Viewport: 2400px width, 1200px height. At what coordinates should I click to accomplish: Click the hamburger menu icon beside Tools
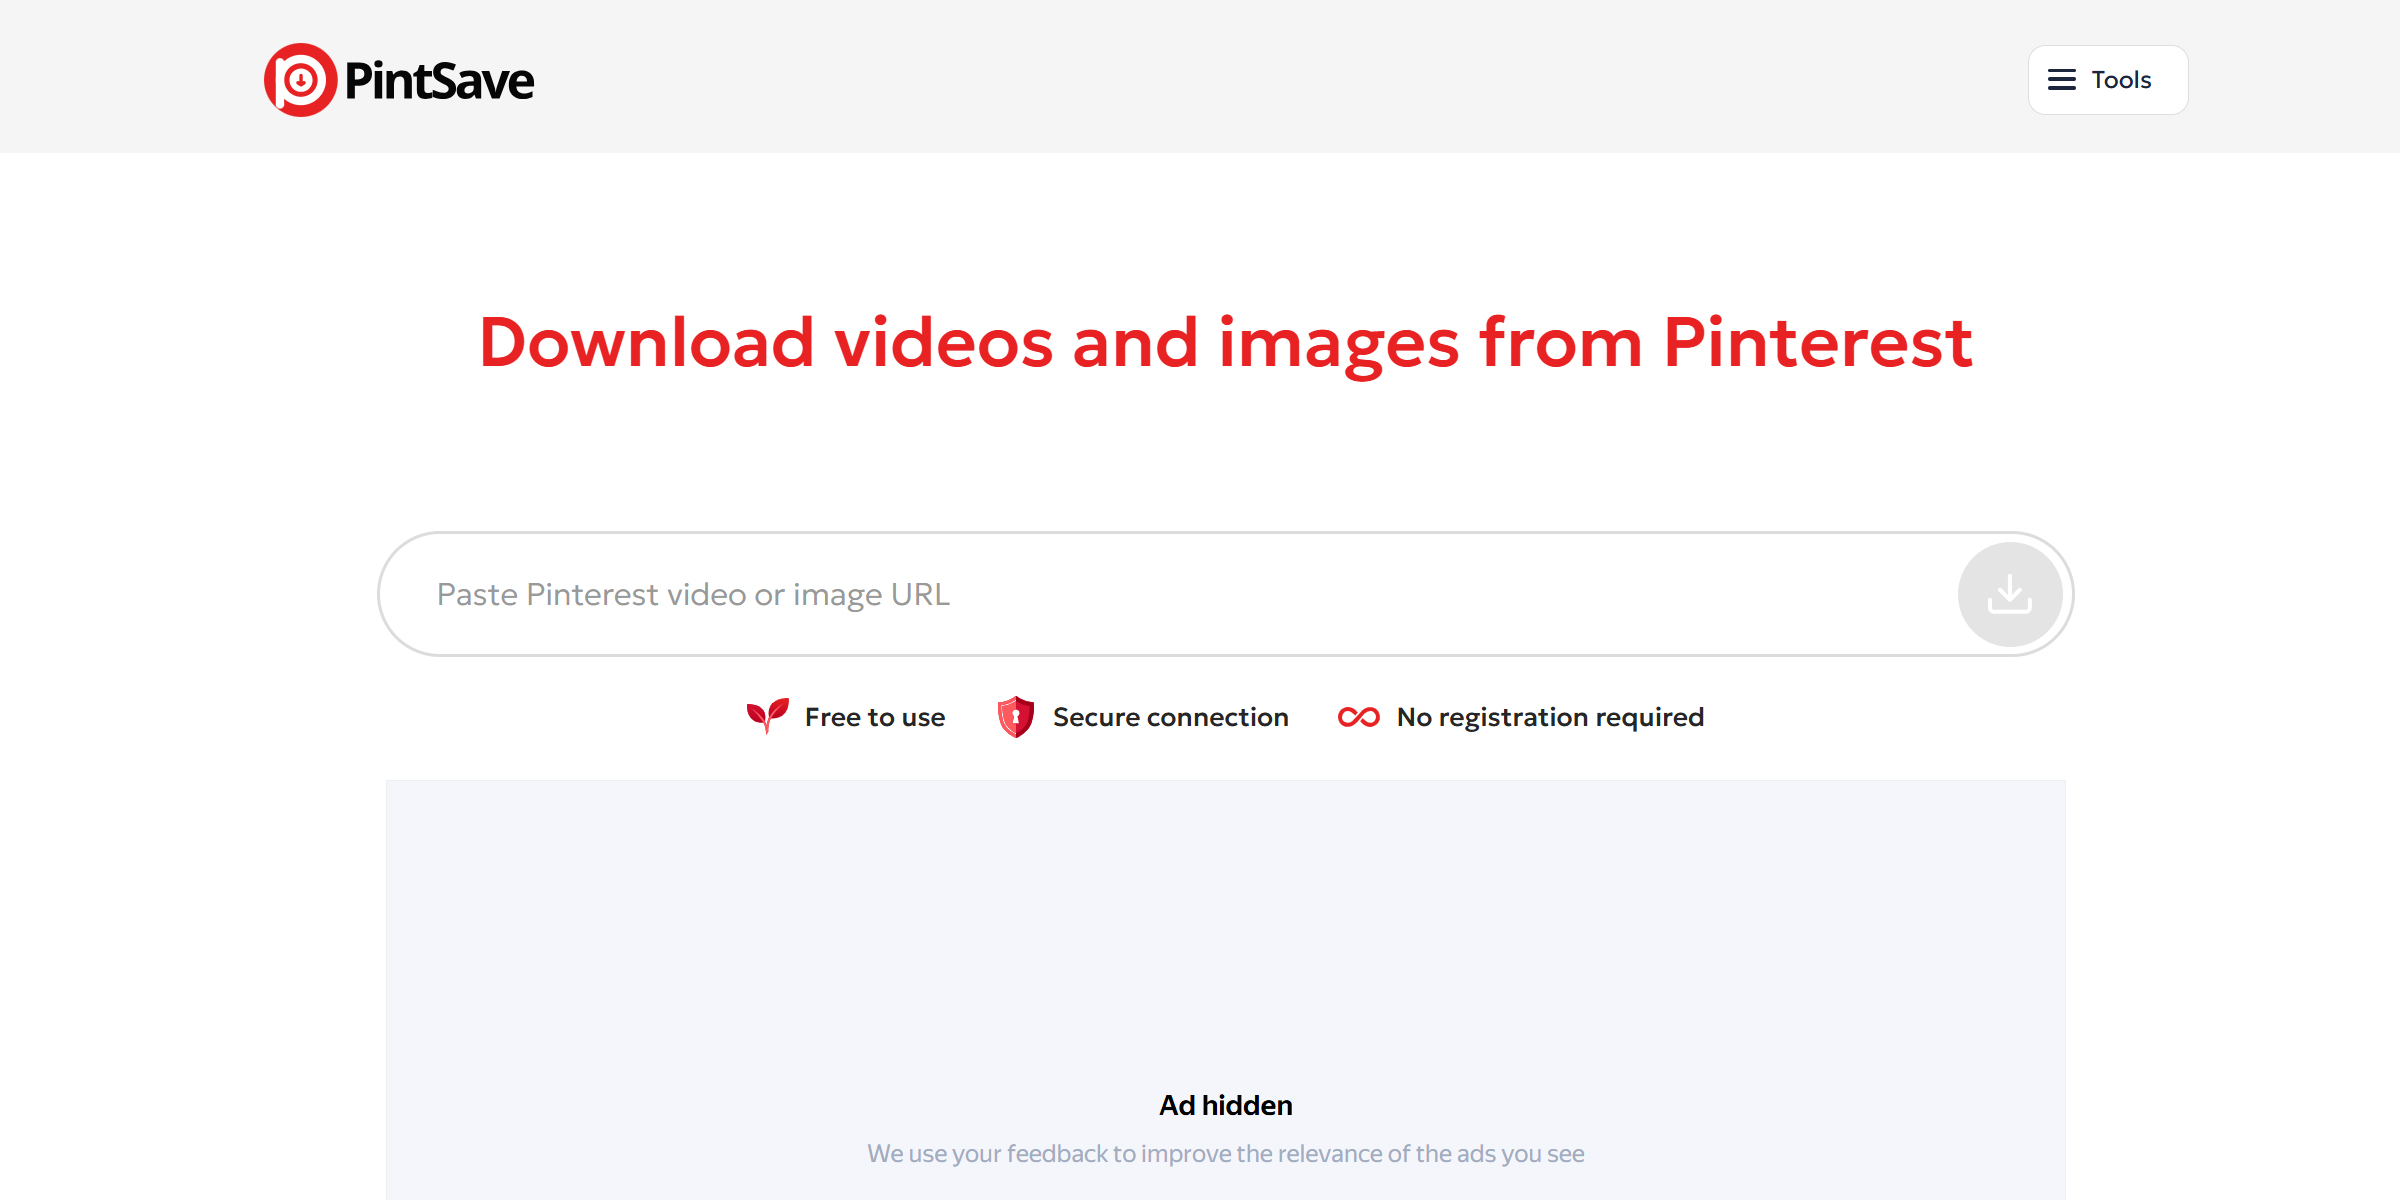coord(2061,80)
